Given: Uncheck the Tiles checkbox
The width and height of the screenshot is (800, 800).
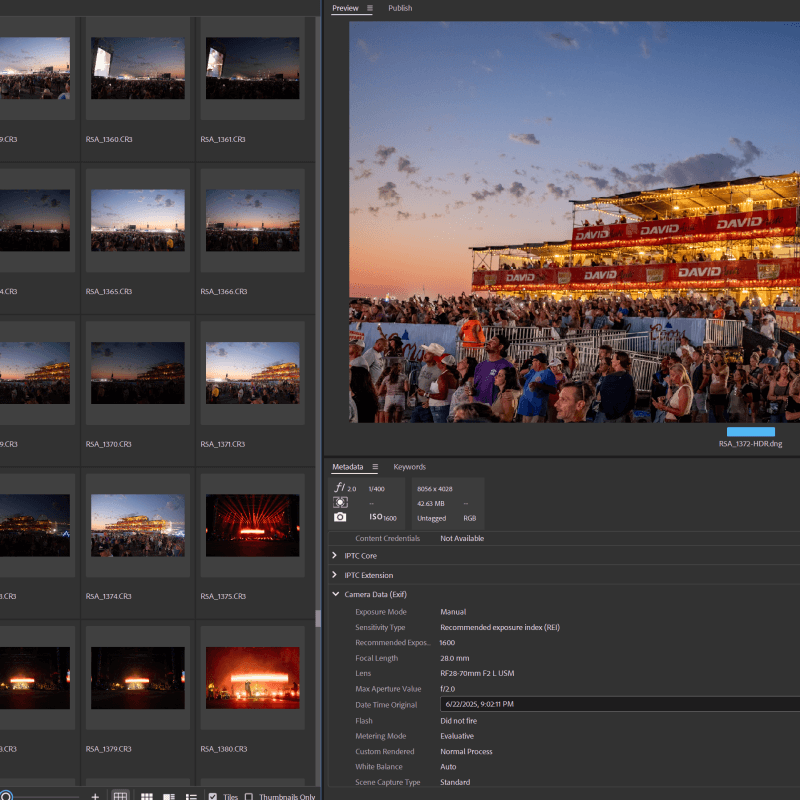Looking at the screenshot, I should click(x=212, y=796).
